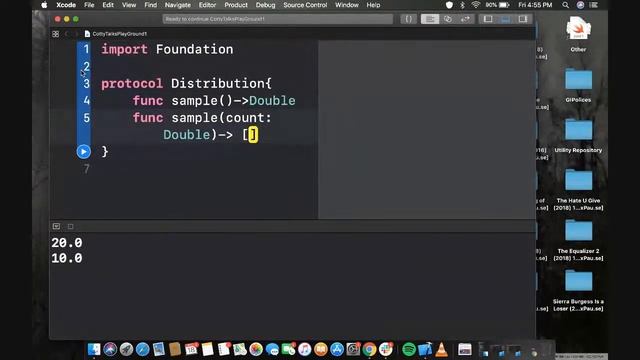The image size is (640, 360).
Task: Open the File menu
Action: click(89, 5)
